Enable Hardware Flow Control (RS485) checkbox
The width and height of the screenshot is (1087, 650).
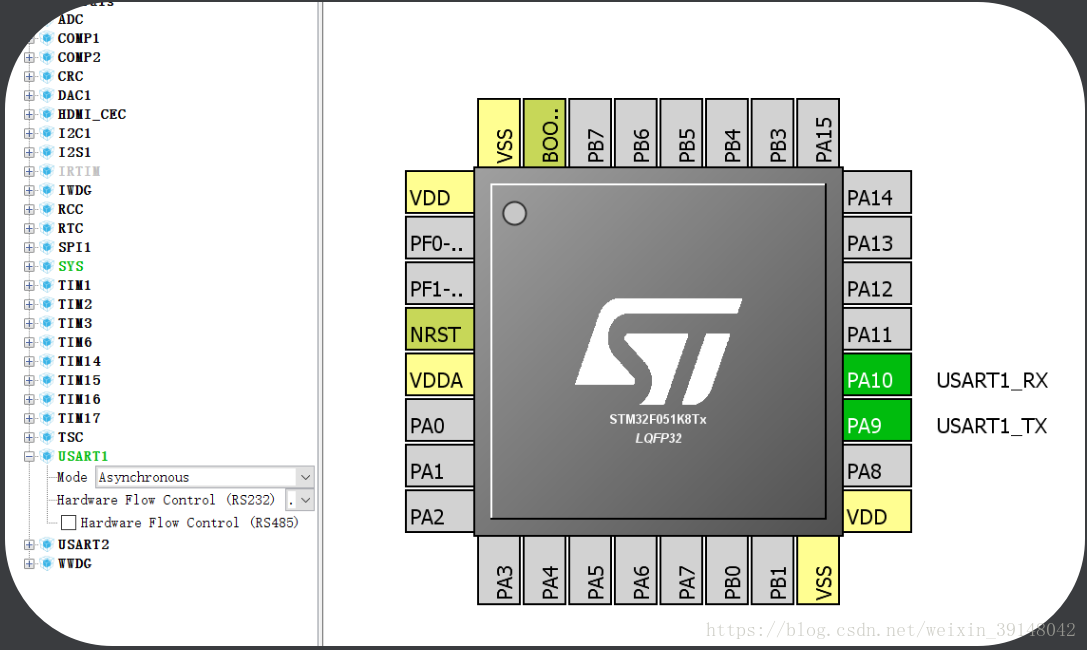(69, 522)
